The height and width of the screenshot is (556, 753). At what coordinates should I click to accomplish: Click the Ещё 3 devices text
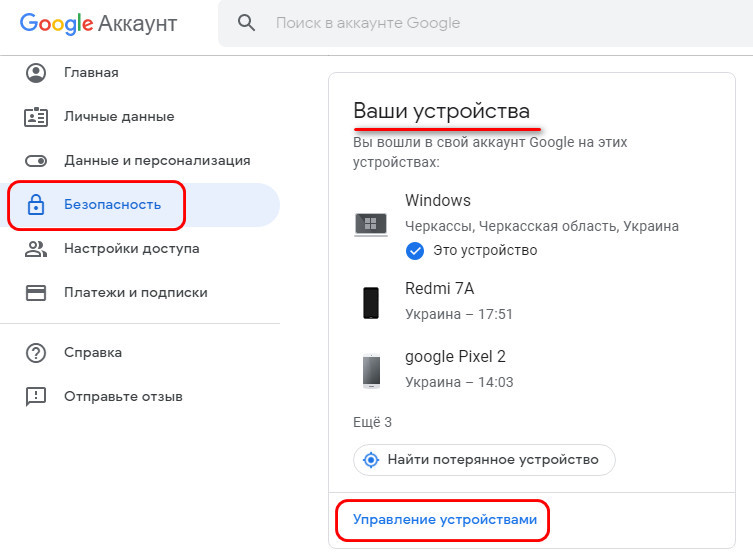372,423
